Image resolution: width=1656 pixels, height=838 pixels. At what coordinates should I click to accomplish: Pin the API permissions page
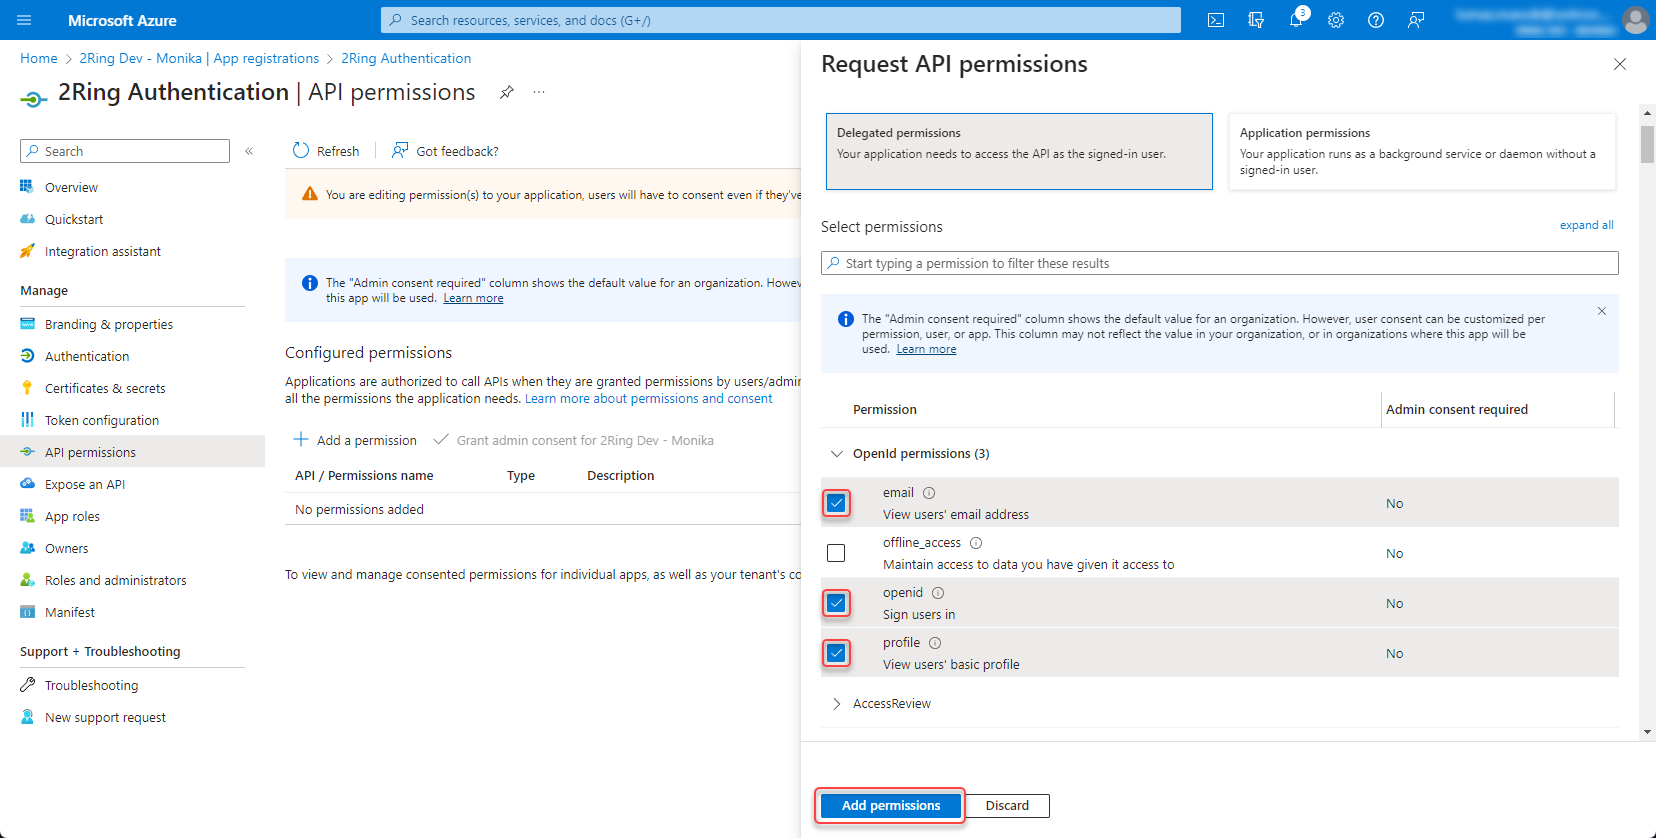507,92
